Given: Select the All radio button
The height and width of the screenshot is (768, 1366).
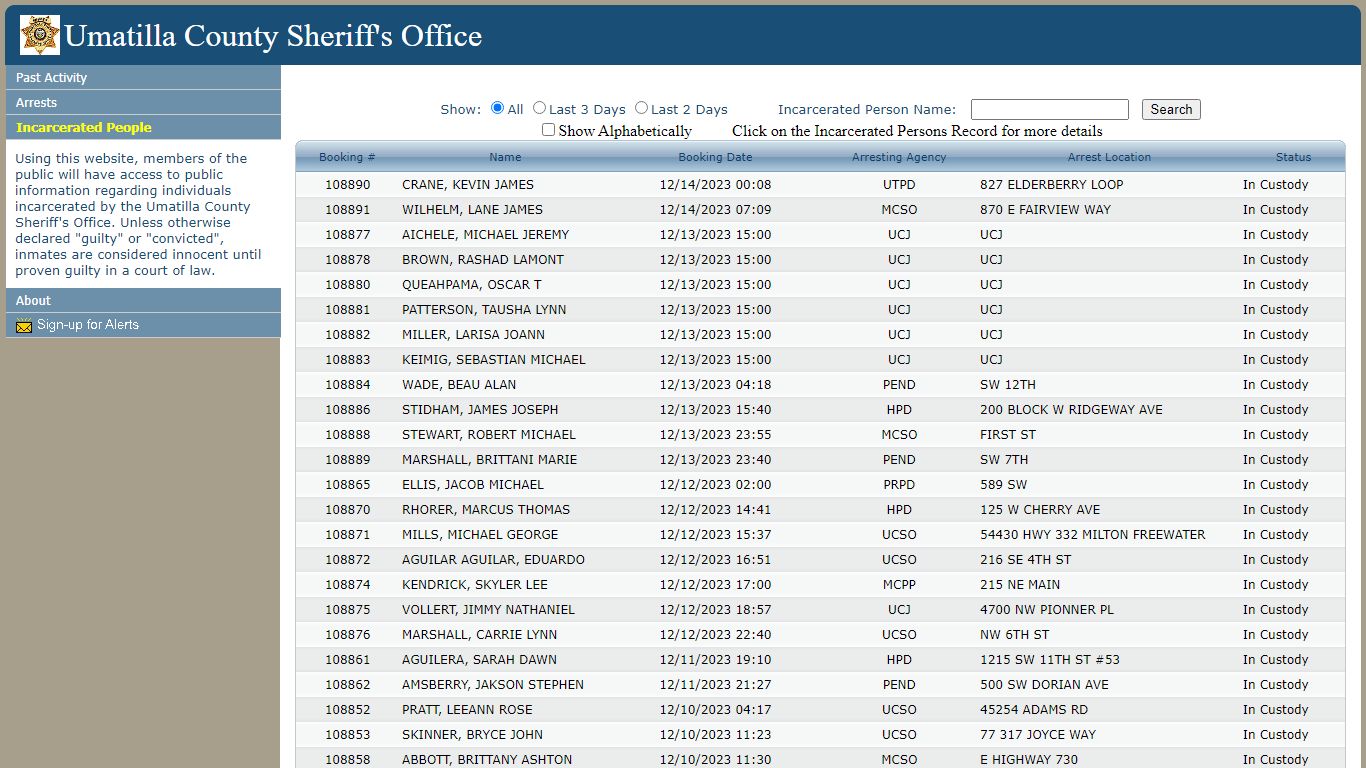Looking at the screenshot, I should point(497,108).
